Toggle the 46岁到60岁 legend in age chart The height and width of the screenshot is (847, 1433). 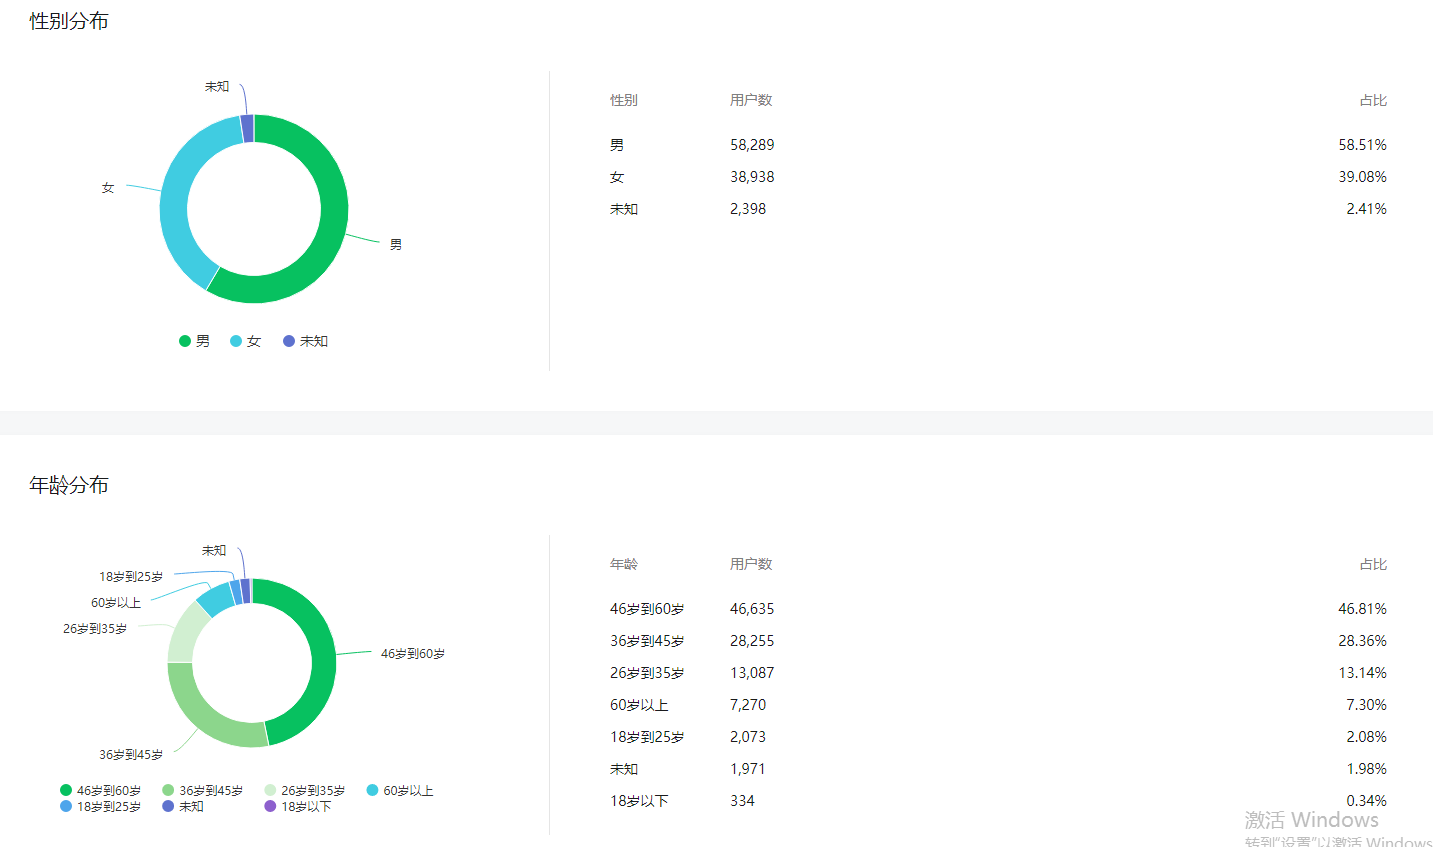[x=100, y=790]
